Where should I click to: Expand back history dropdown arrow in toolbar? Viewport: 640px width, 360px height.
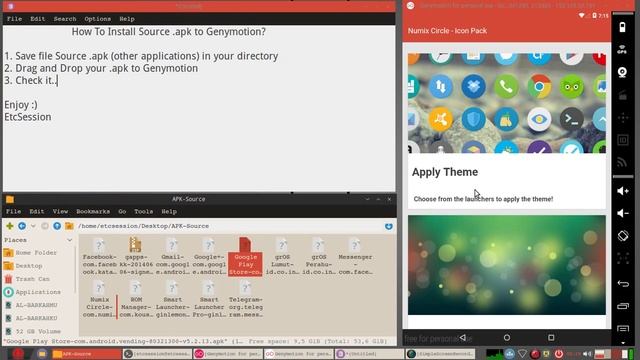coord(33,226)
